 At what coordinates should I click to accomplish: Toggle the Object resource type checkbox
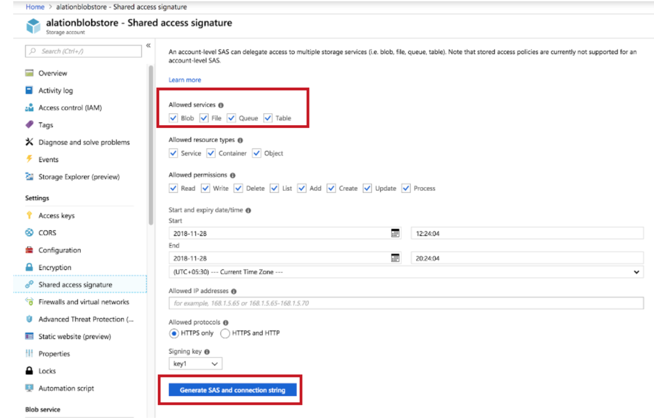[x=257, y=153]
